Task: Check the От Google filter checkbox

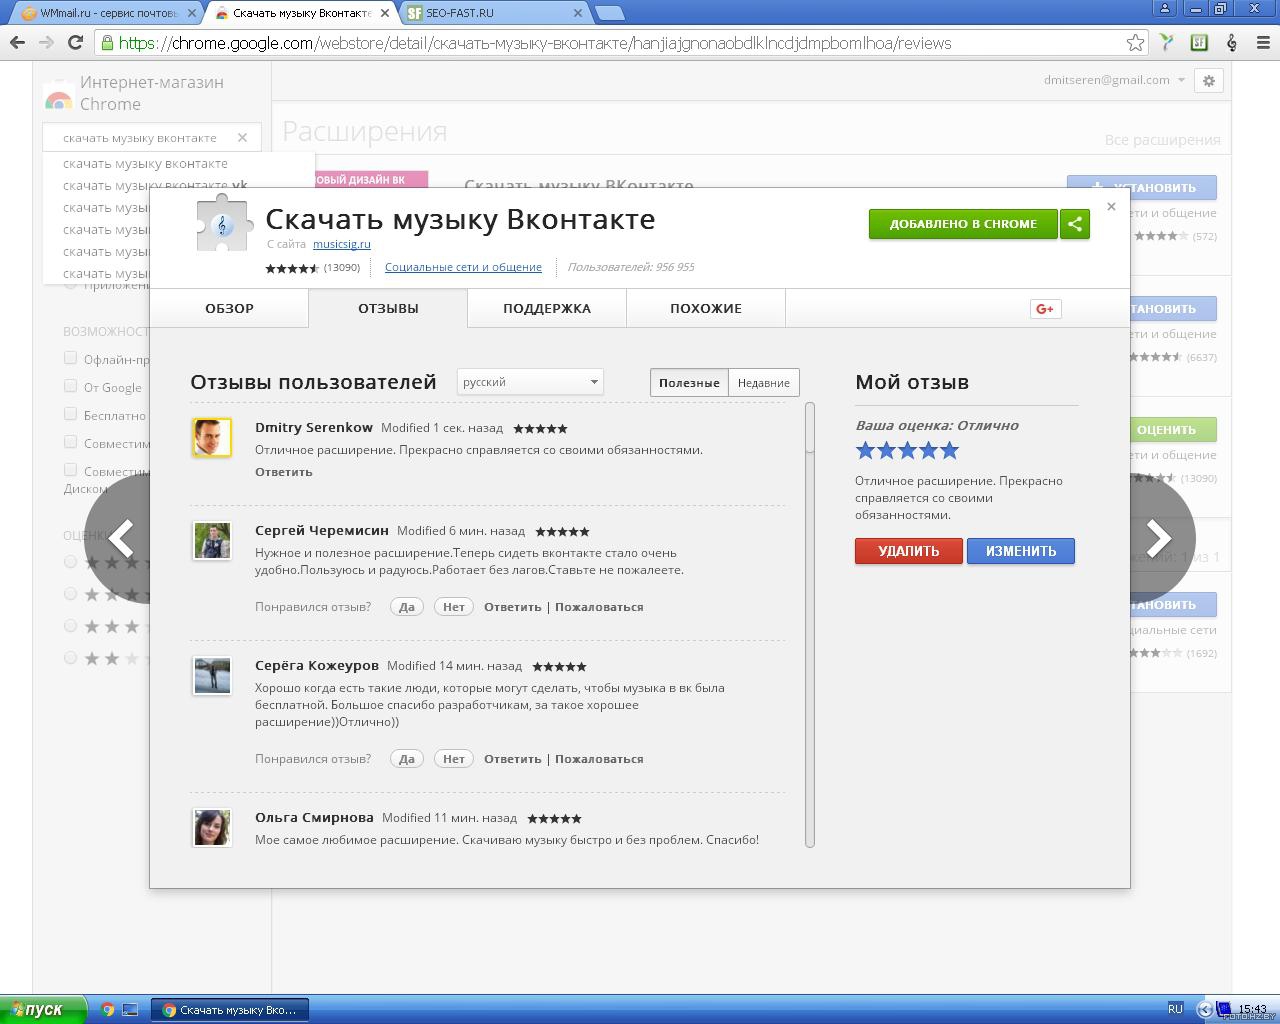Action: pos(70,386)
